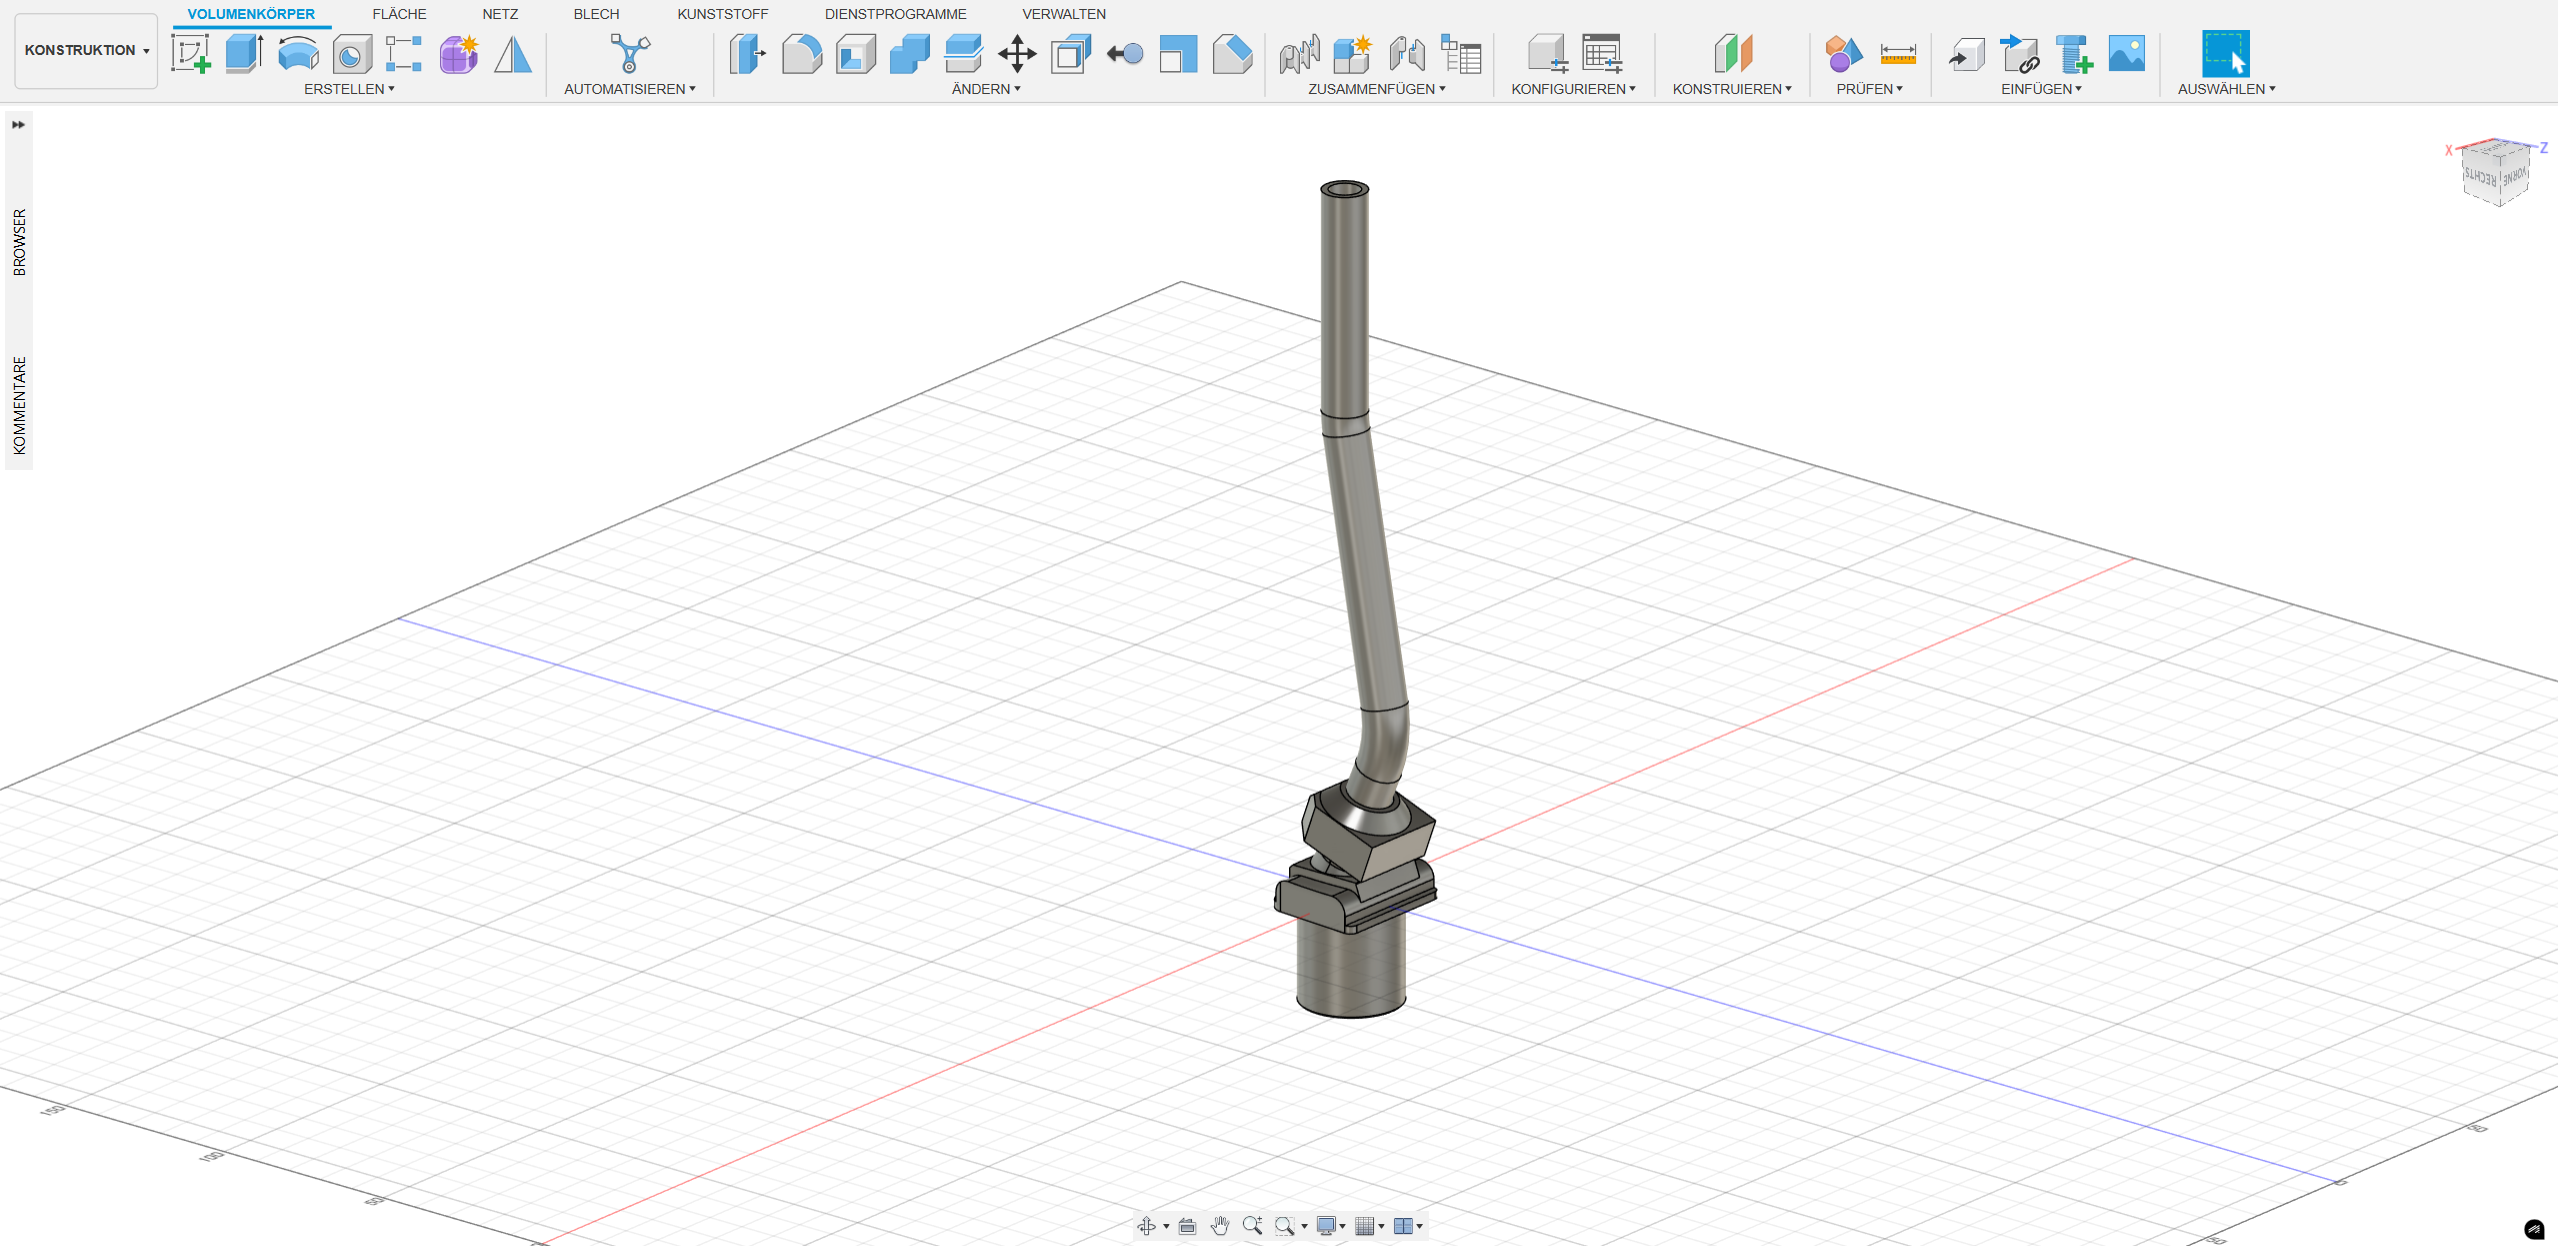Image resolution: width=2558 pixels, height=1246 pixels.
Task: Open the KONSTRUKTION workspace dropdown
Action: pyautogui.click(x=86, y=50)
